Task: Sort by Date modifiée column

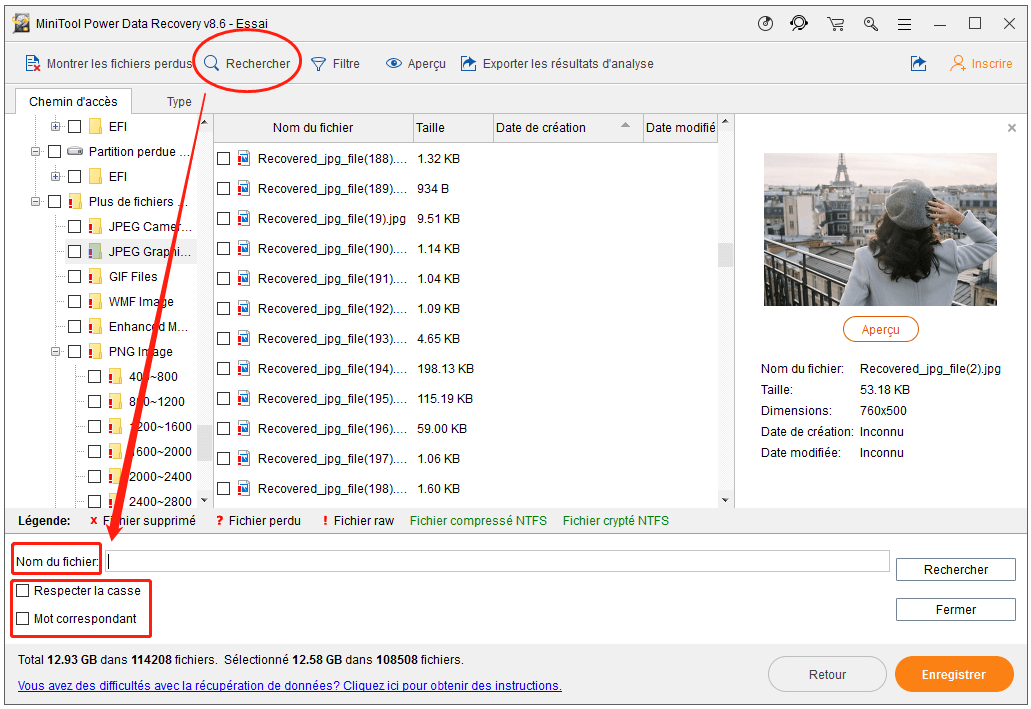Action: 681,128
